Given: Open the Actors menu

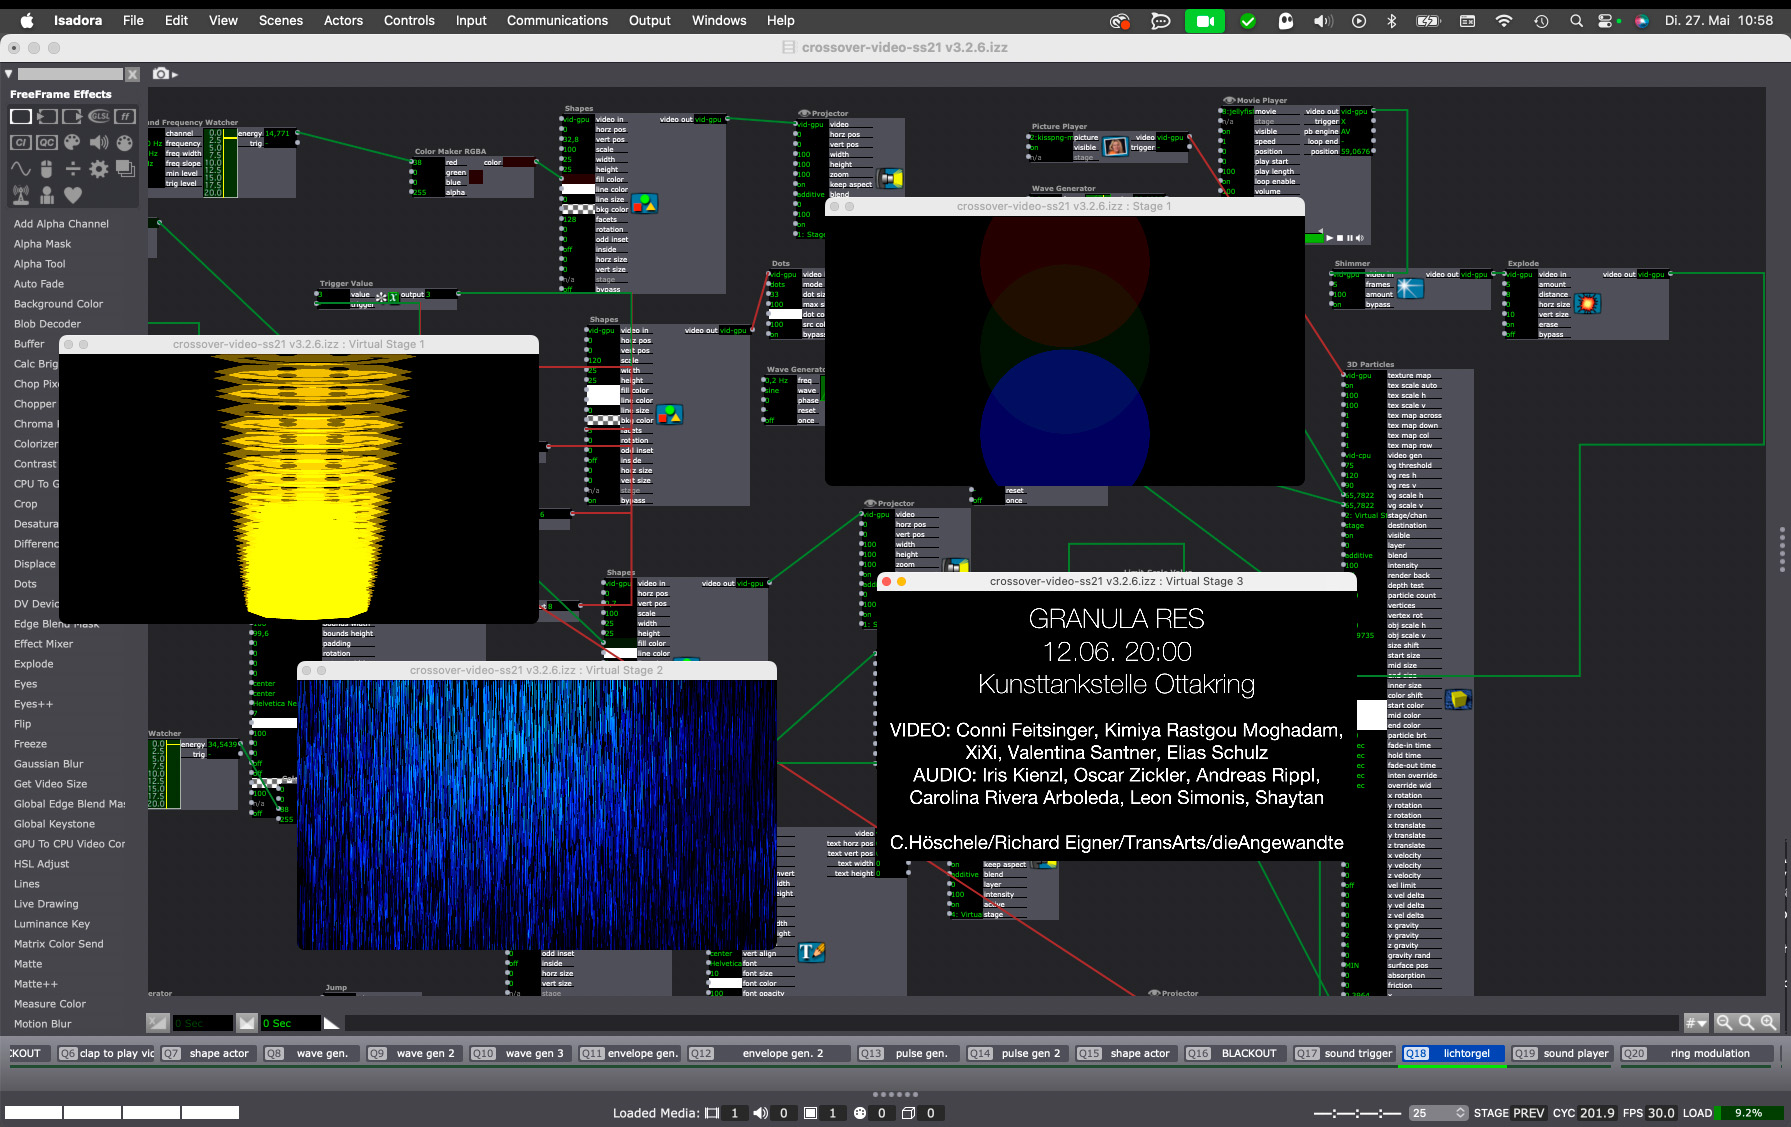Looking at the screenshot, I should coord(343,21).
